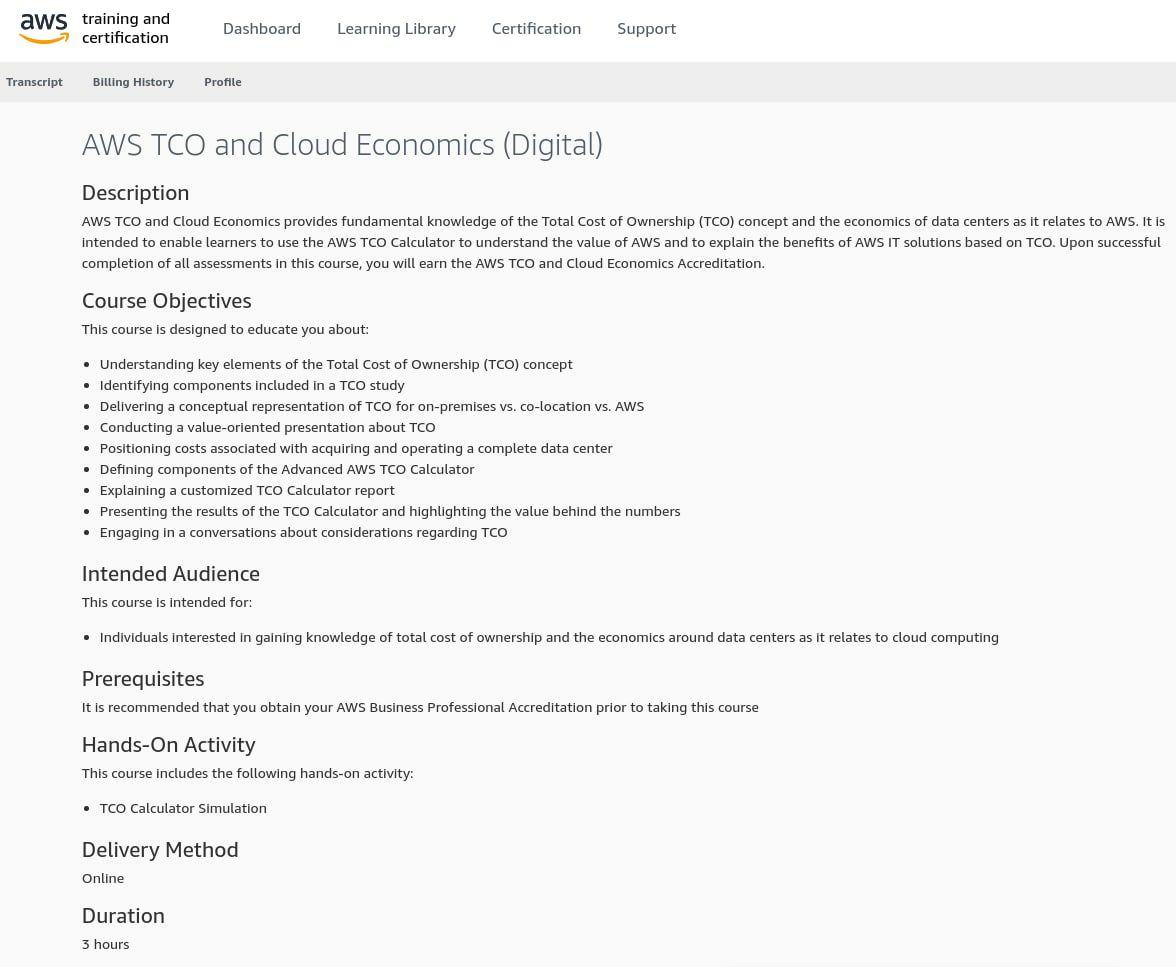Open the Dashboard menu item
The image size is (1176, 967).
pyautogui.click(x=262, y=29)
